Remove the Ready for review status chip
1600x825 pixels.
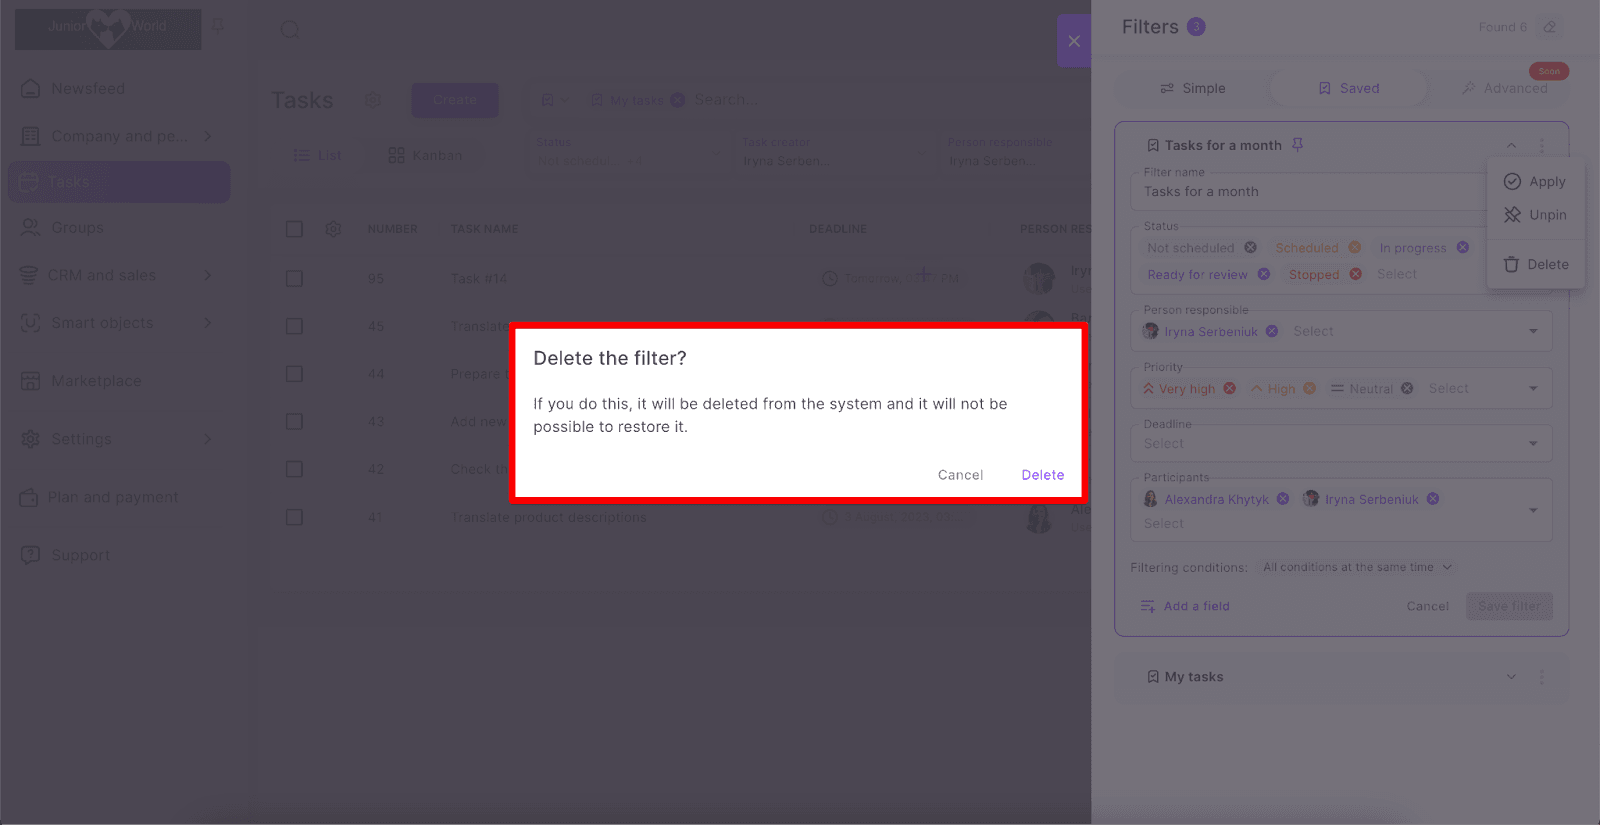point(1264,274)
